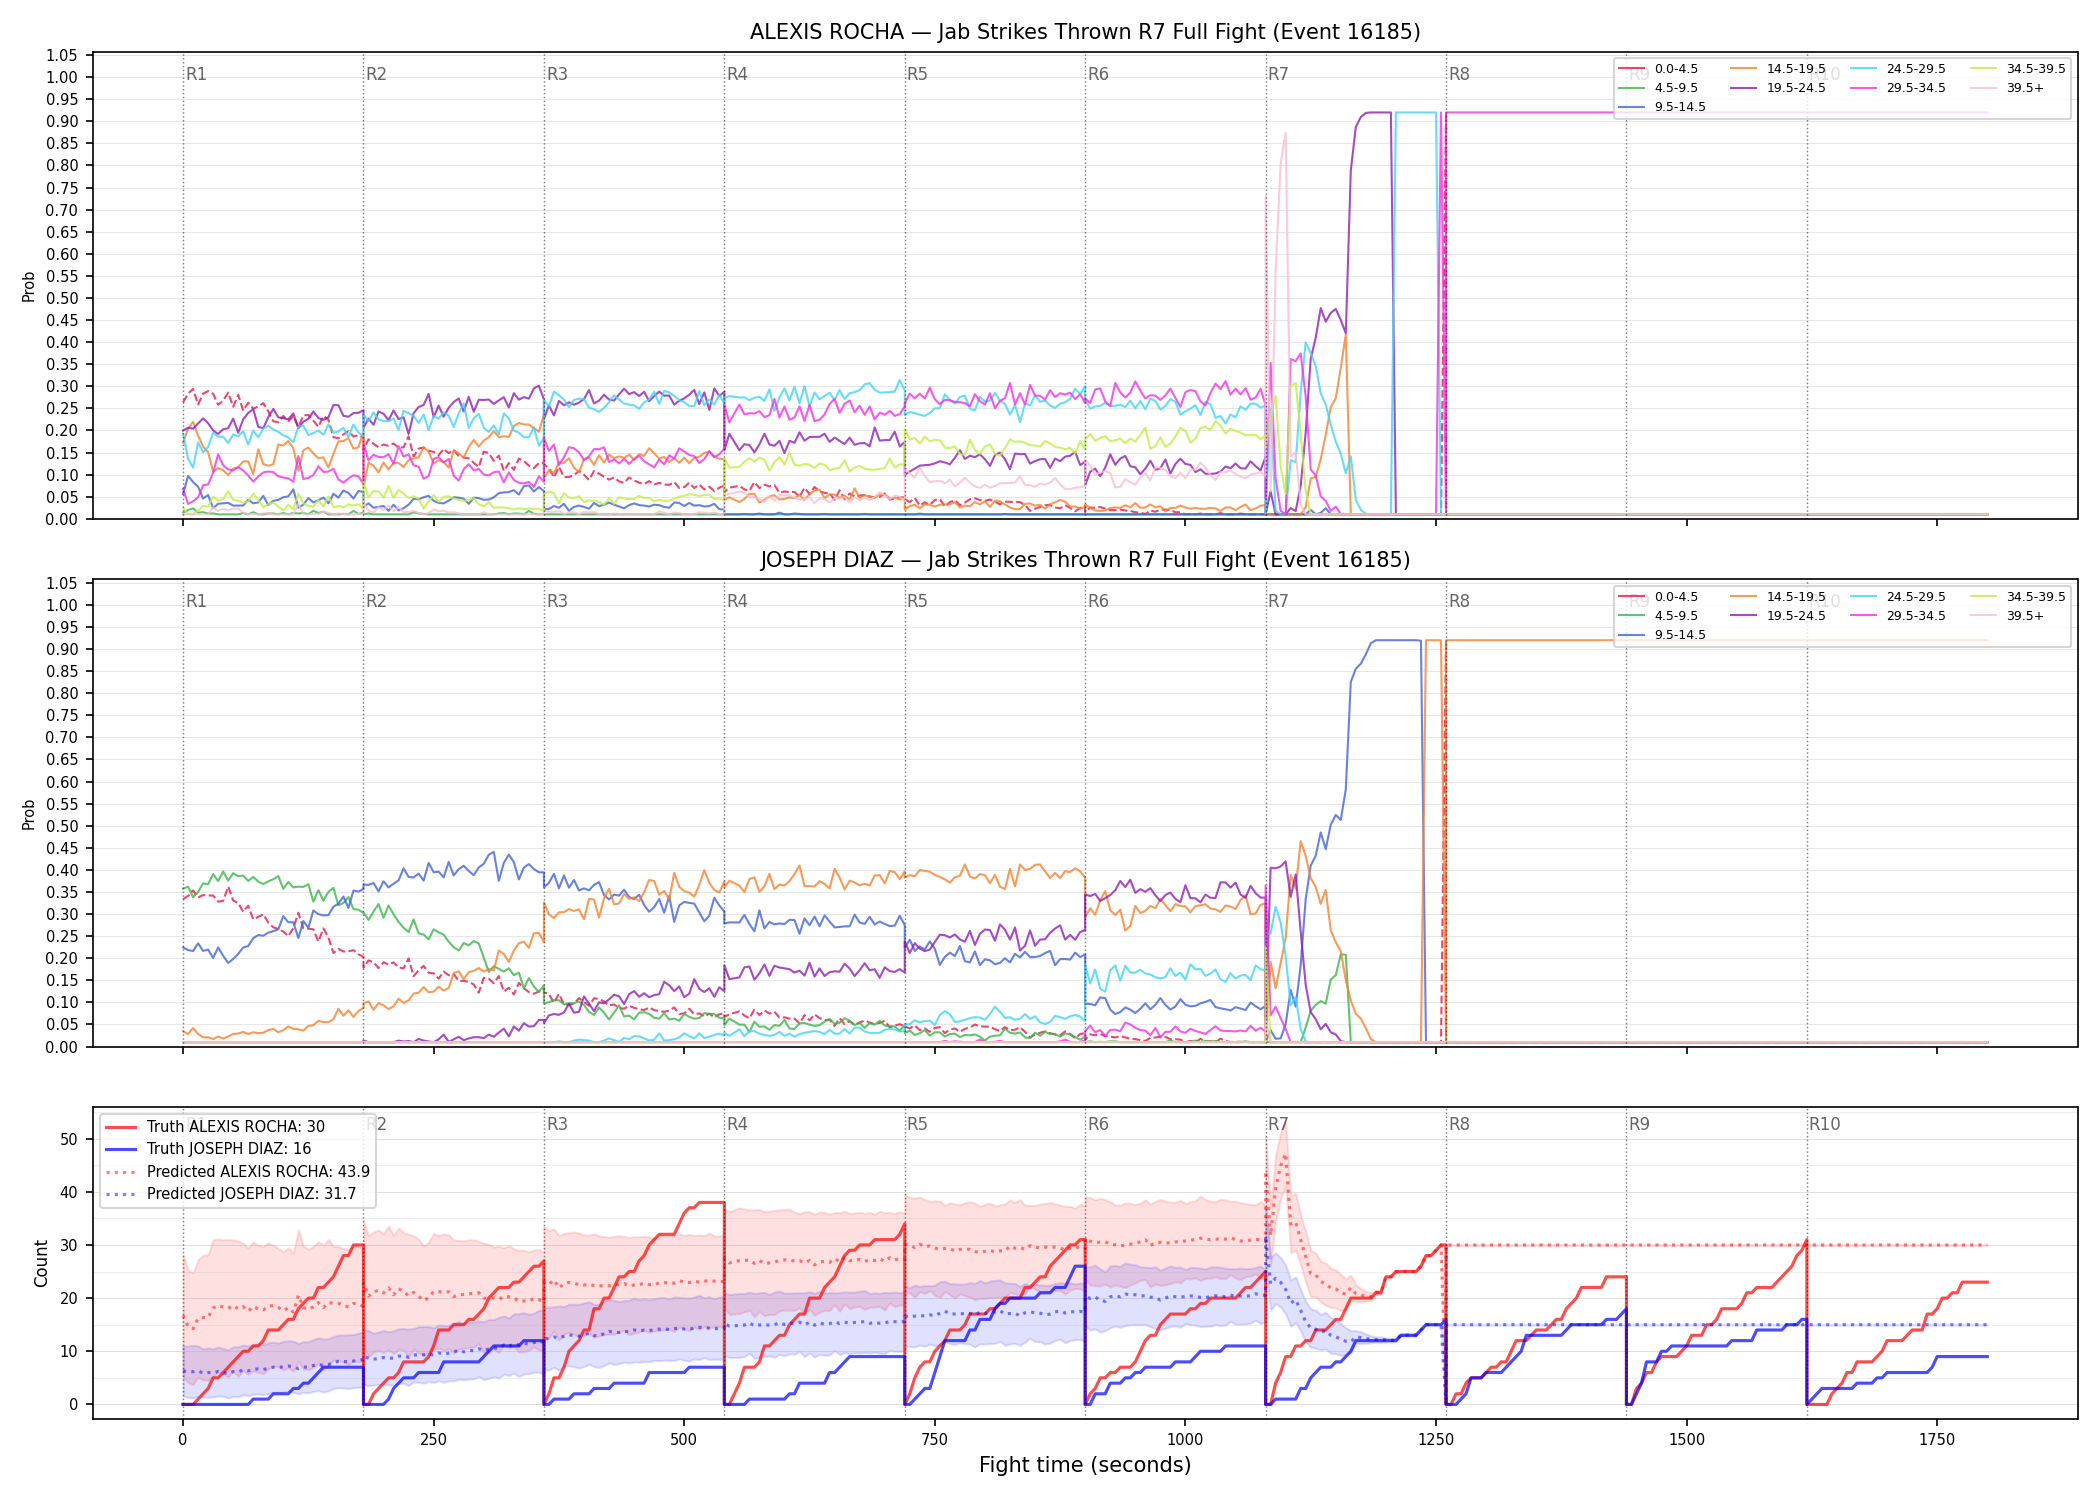Click R3 round marker in JOSEPH DIAZ chart
The height and width of the screenshot is (1500, 2100).
coord(557,601)
